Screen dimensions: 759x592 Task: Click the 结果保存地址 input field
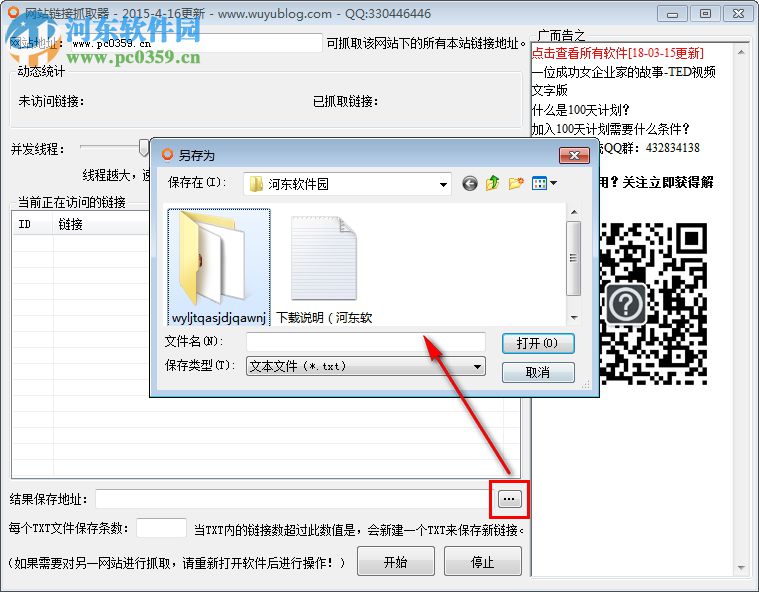tap(294, 499)
